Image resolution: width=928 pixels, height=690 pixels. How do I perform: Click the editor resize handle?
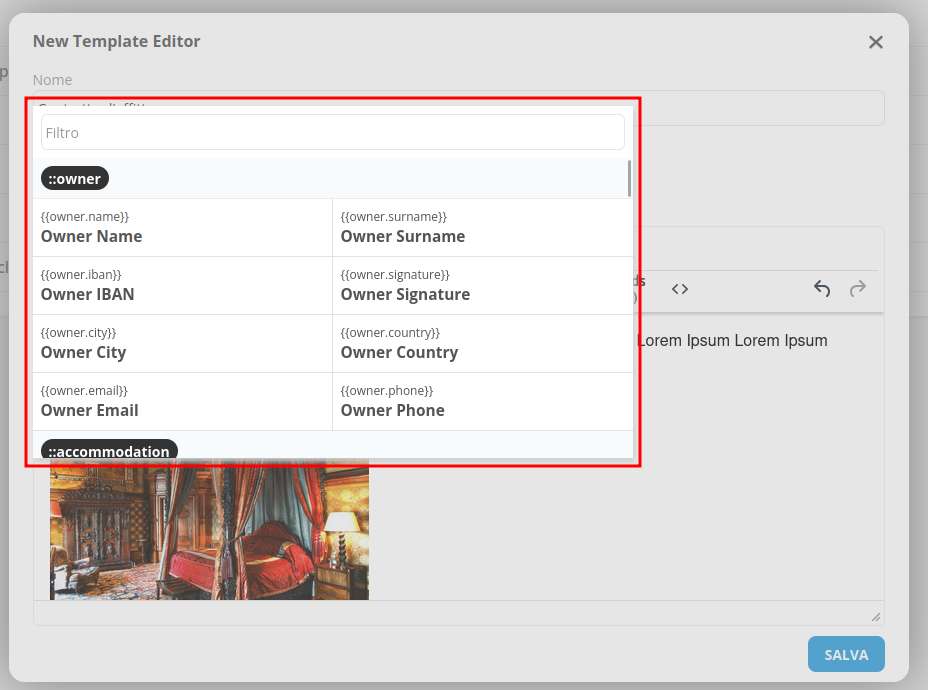[876, 617]
